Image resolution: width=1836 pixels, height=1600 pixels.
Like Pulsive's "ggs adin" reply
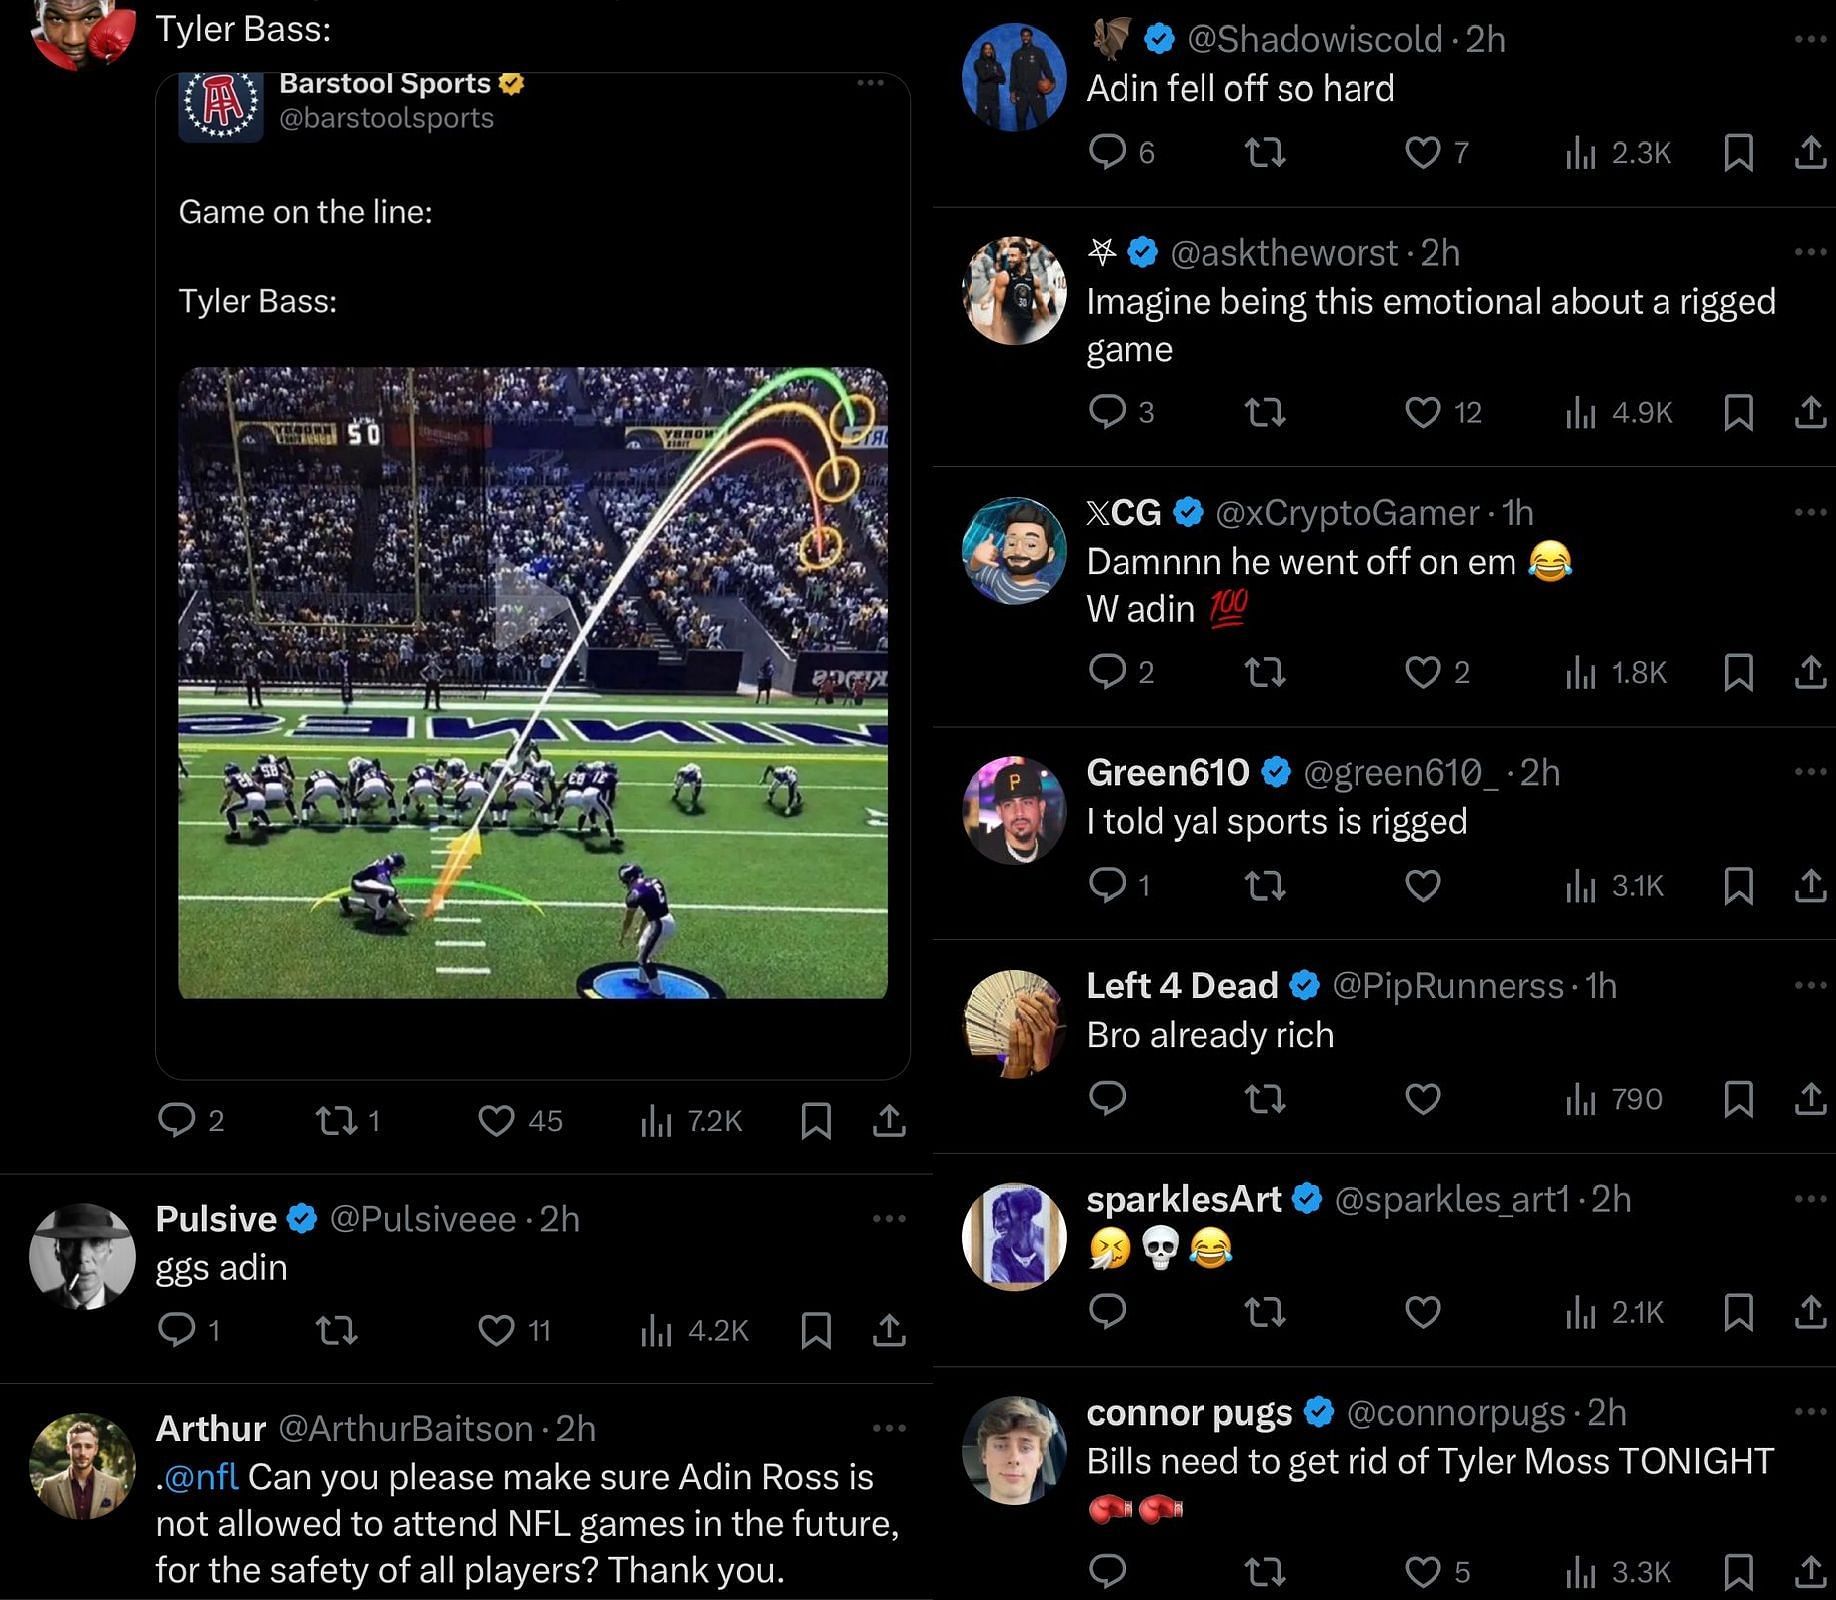(x=497, y=1330)
